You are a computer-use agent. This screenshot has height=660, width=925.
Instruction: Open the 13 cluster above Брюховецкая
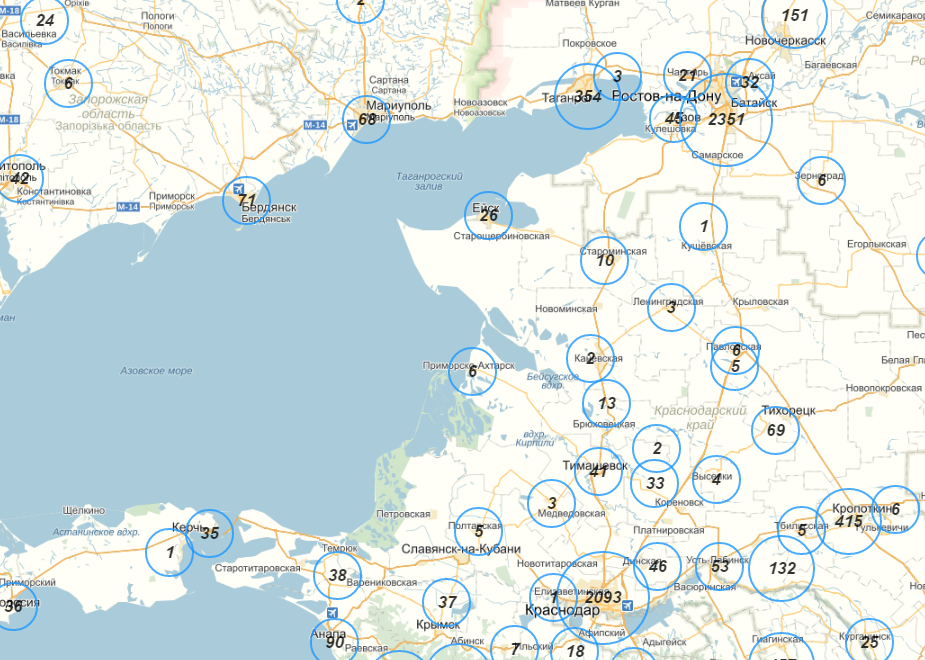pyautogui.click(x=606, y=403)
